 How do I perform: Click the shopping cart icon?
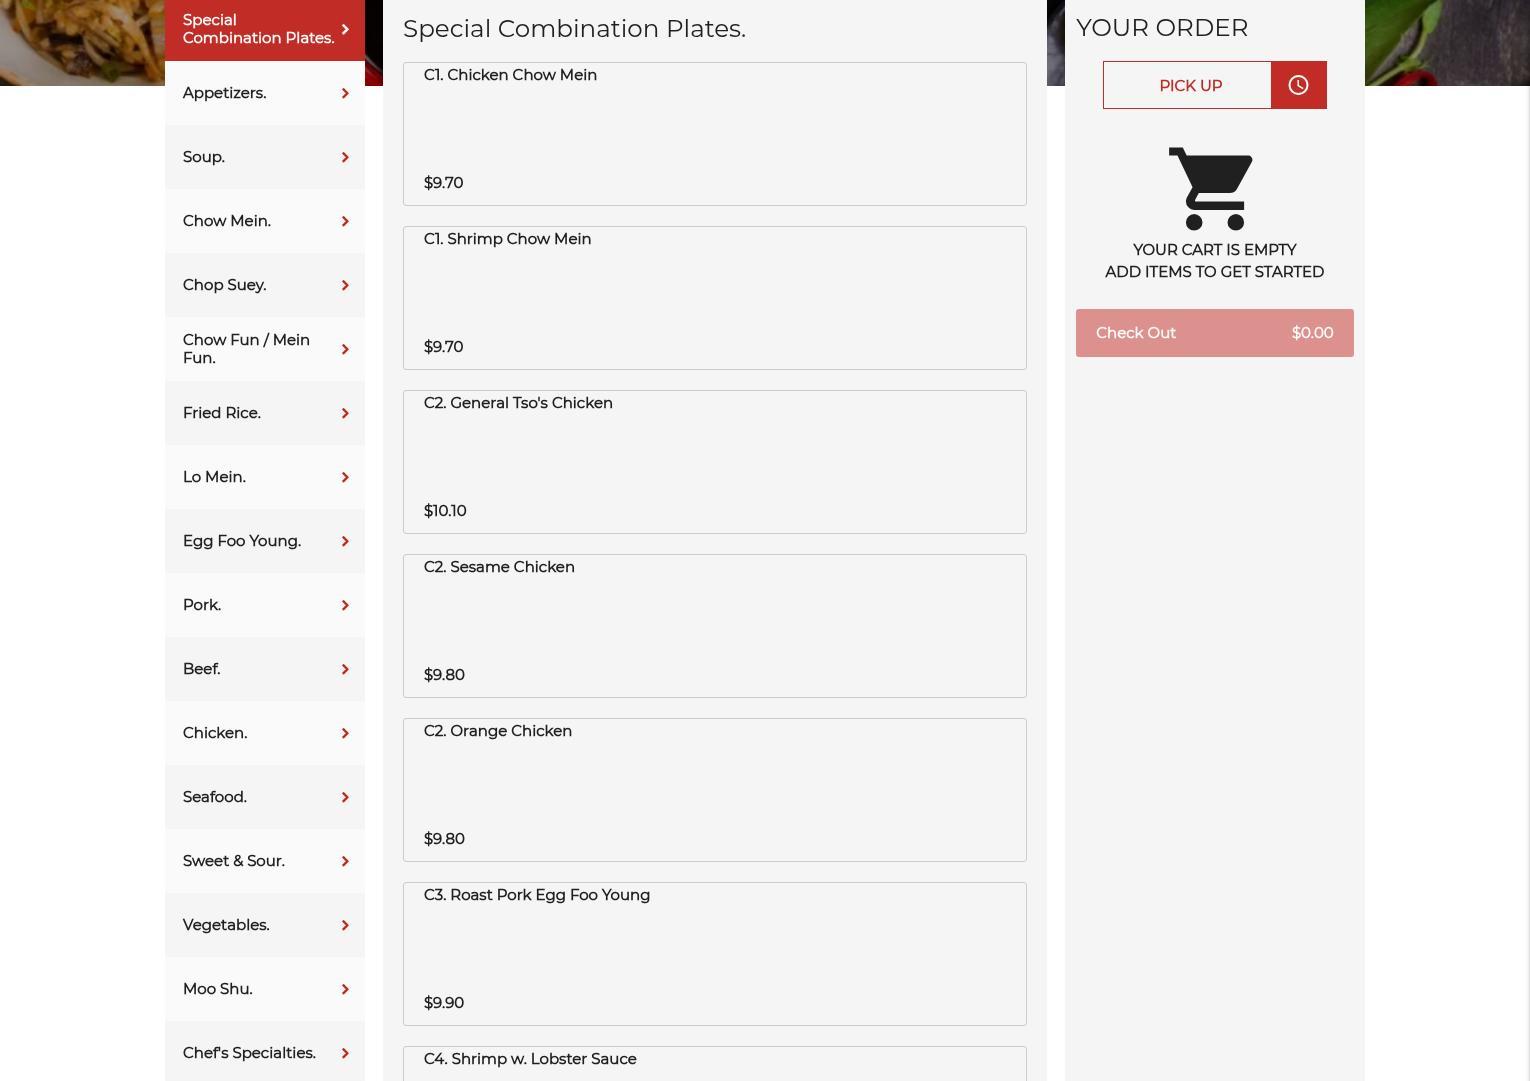coord(1212,188)
